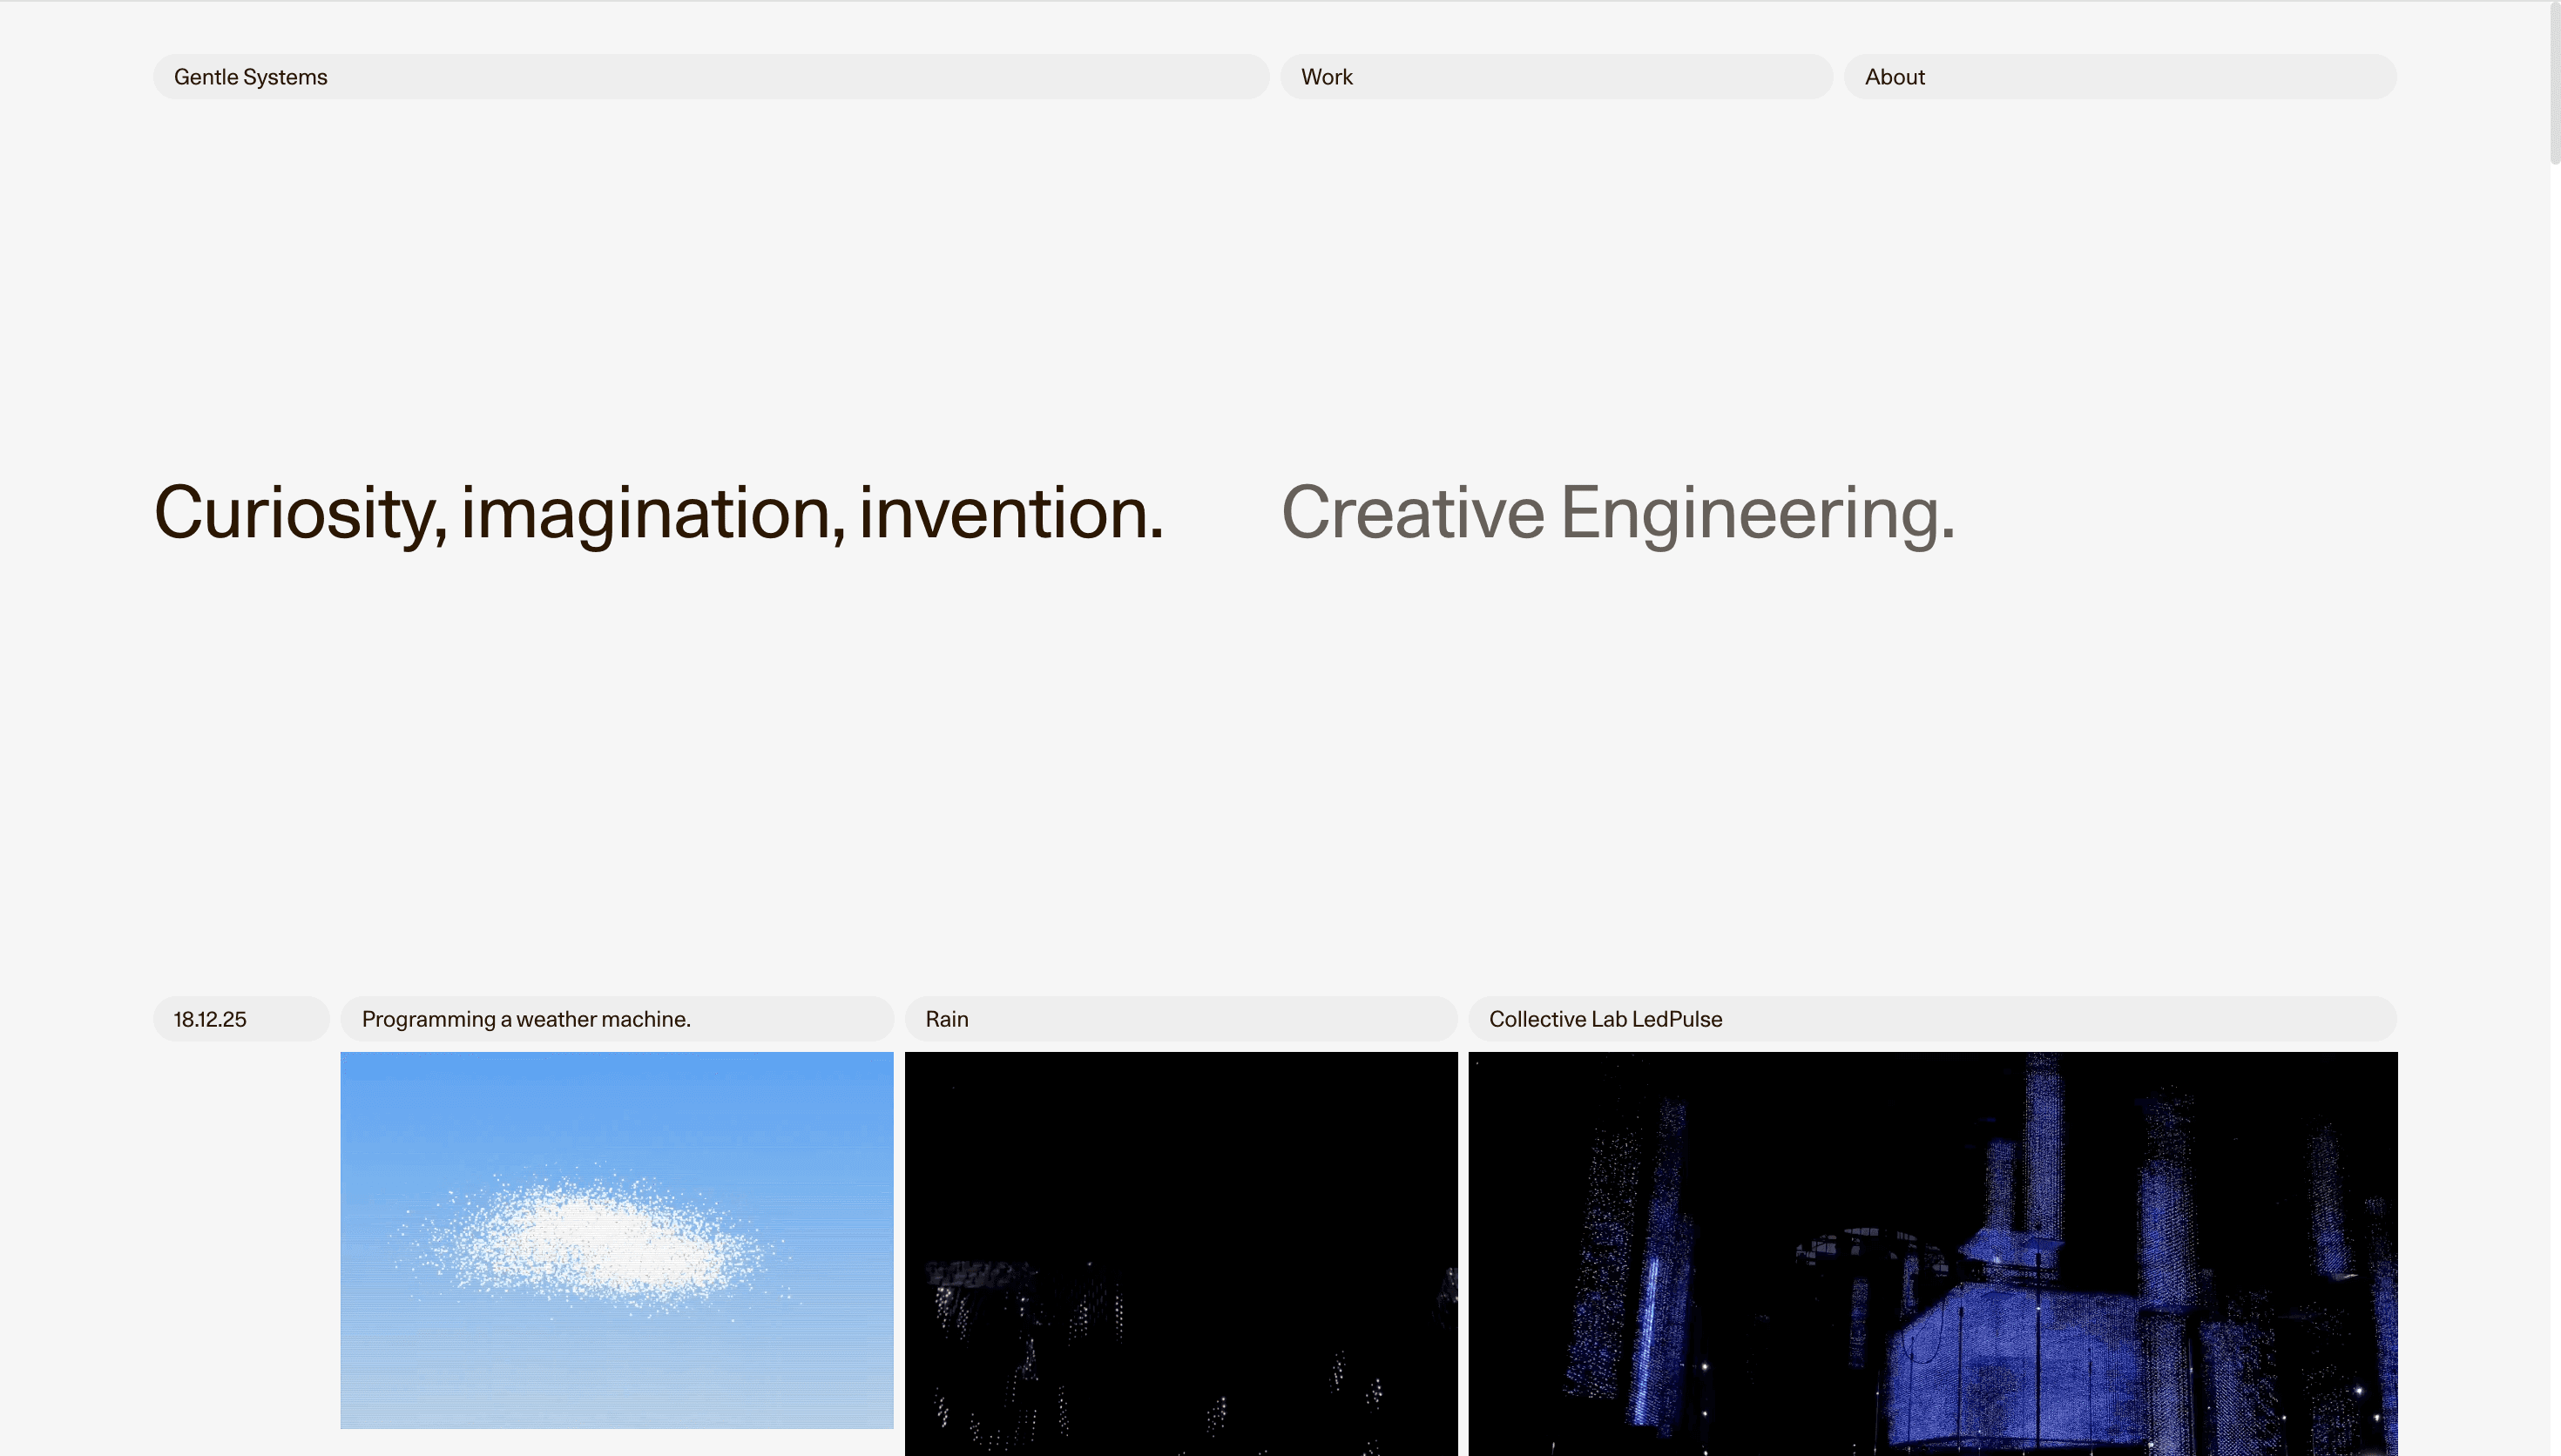Navigate to the About section
2561x1456 pixels.
pos(1894,76)
